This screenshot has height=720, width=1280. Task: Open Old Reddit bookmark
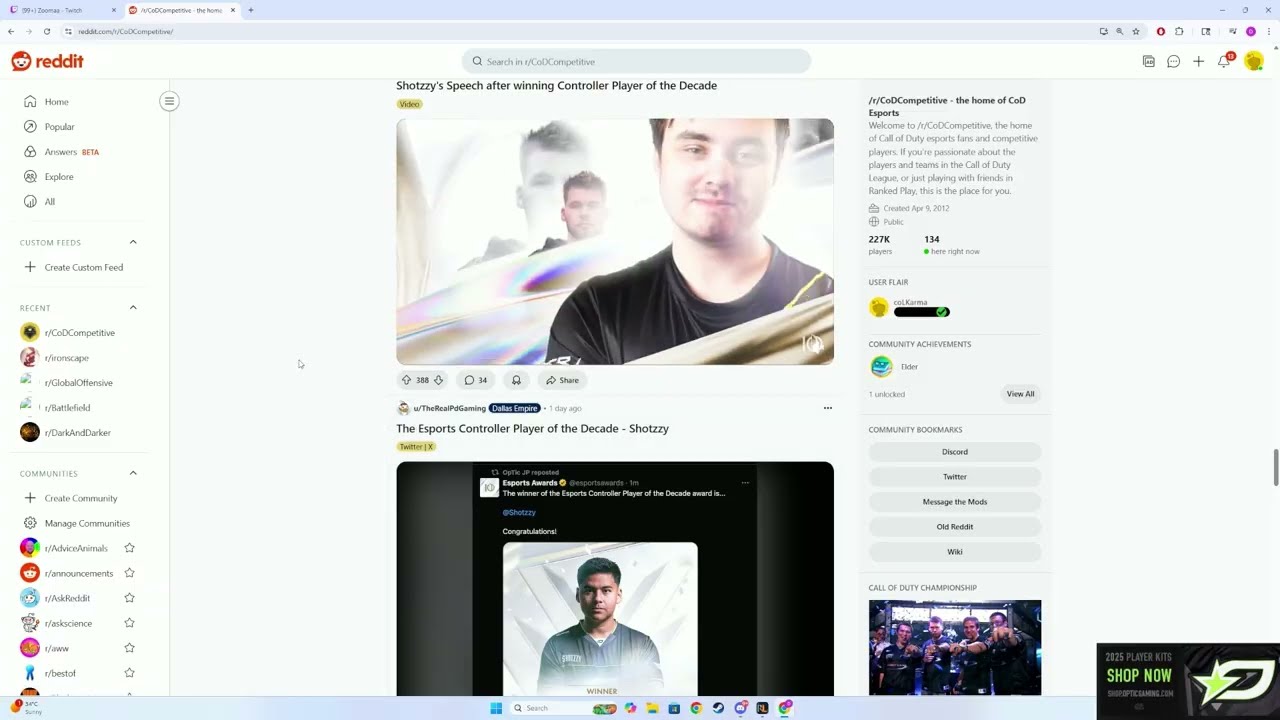(955, 527)
